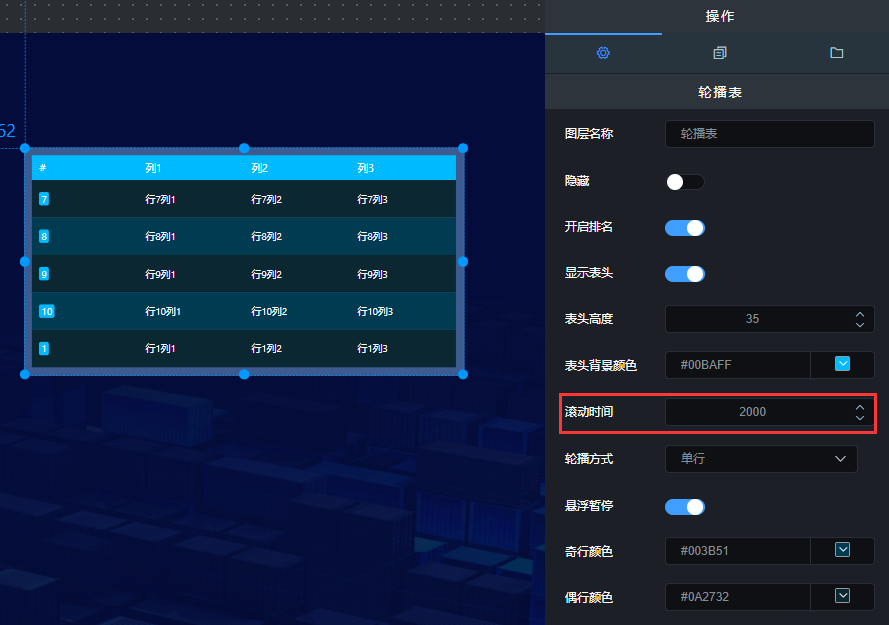Click the 图层名称 input field
889x625 pixels.
point(769,134)
